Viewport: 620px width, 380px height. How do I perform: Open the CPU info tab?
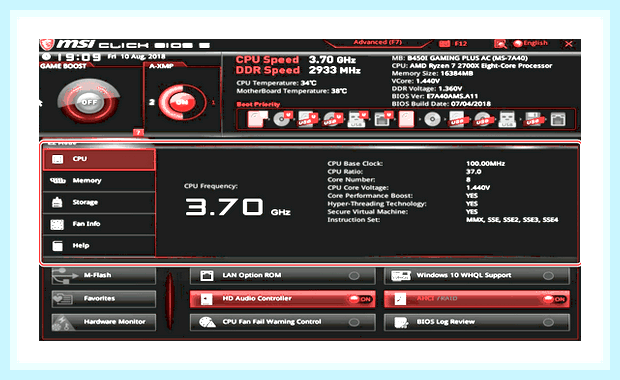[99, 159]
